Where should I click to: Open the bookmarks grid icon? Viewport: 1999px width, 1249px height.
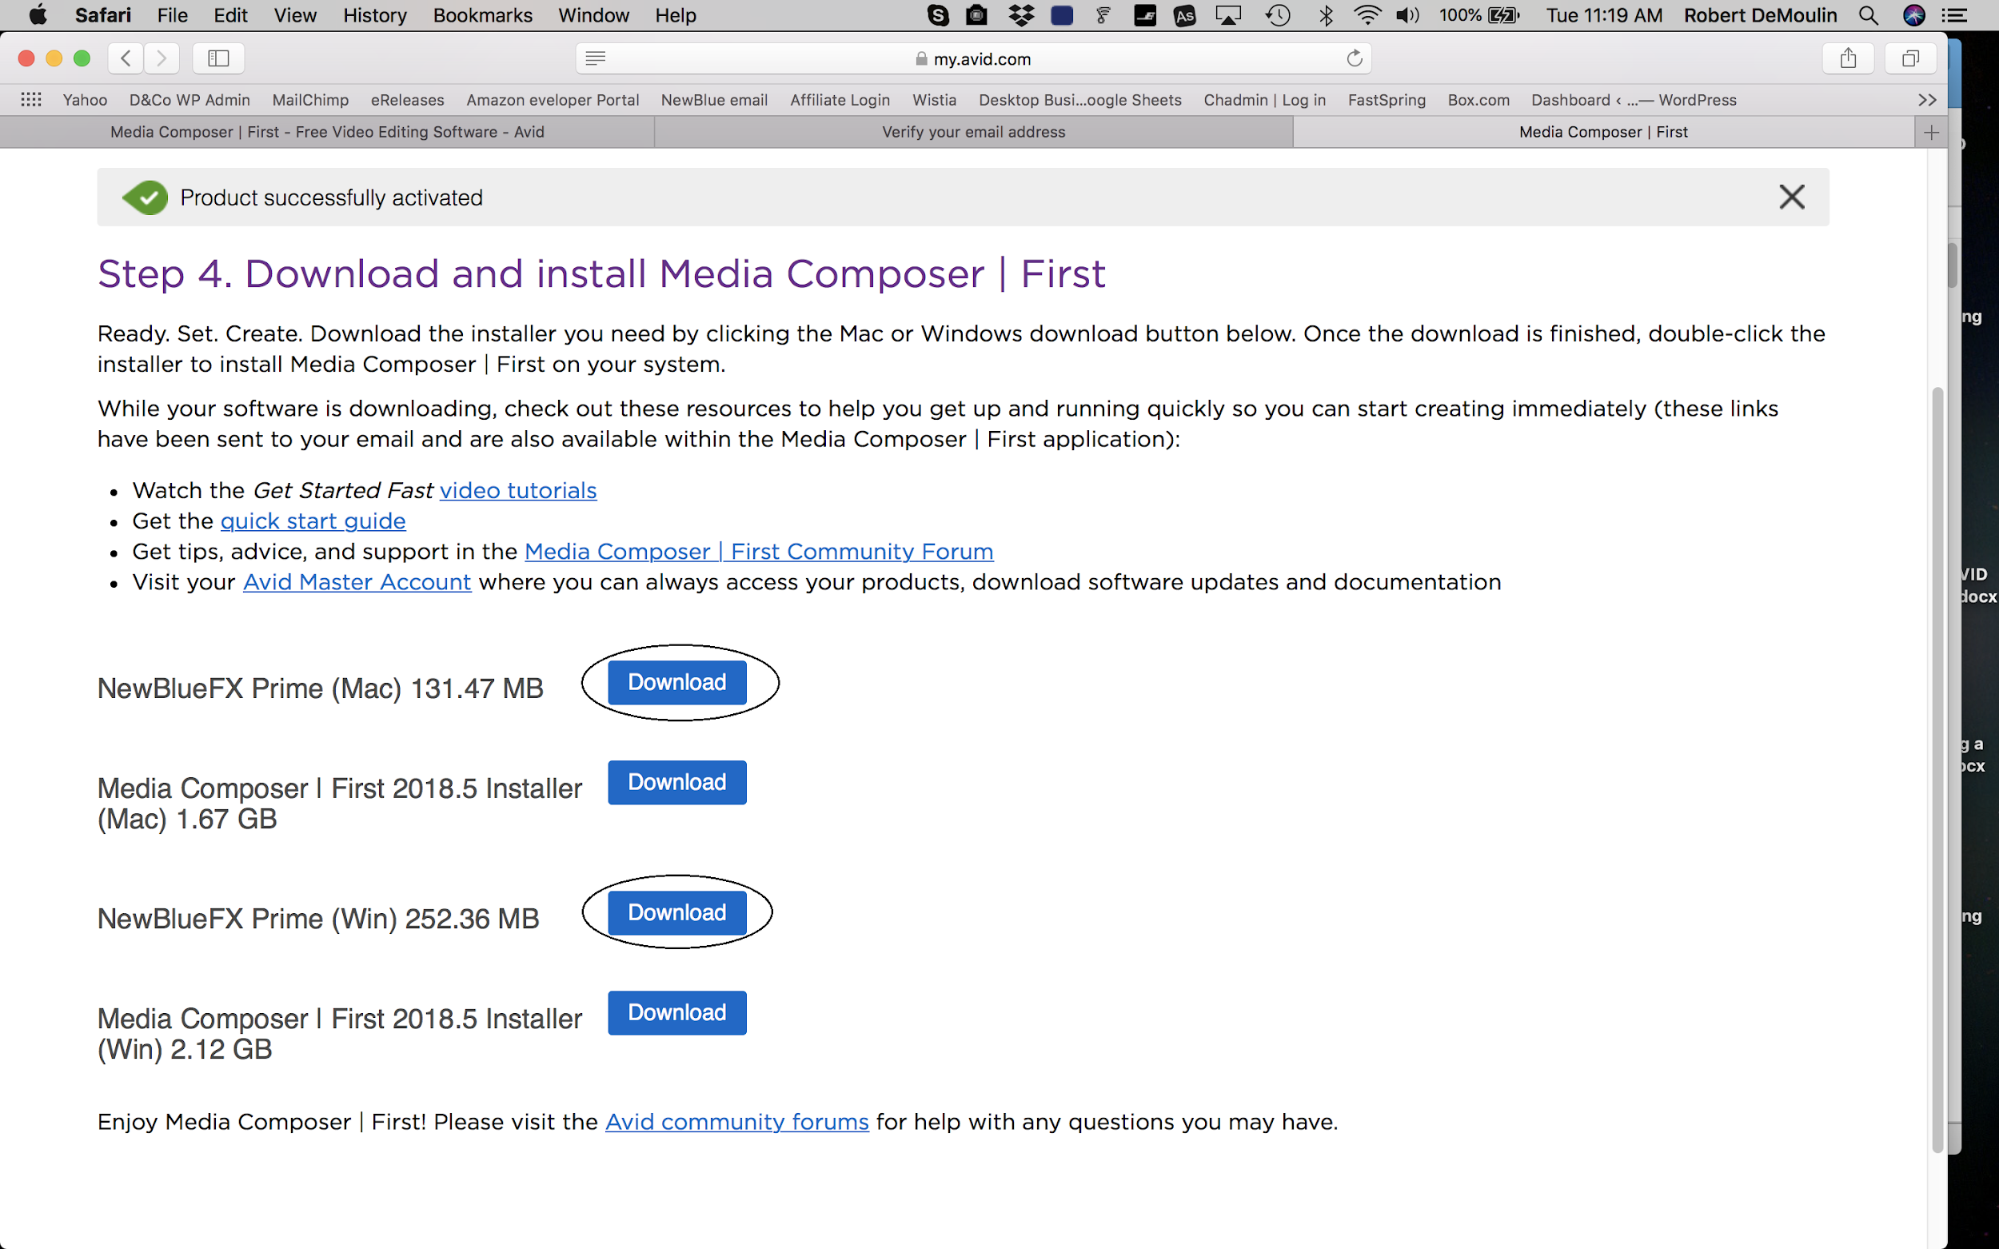pyautogui.click(x=31, y=99)
